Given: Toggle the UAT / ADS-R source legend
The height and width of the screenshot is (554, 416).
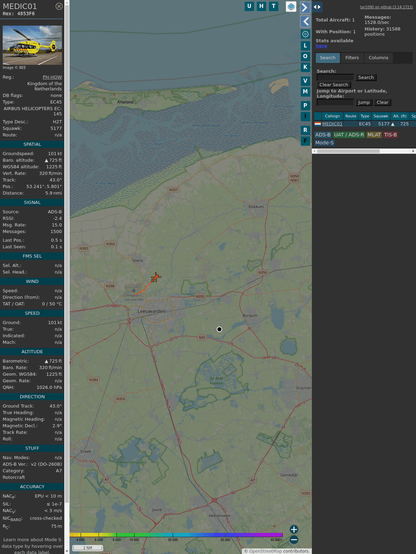Looking at the screenshot, I should tap(349, 135).
